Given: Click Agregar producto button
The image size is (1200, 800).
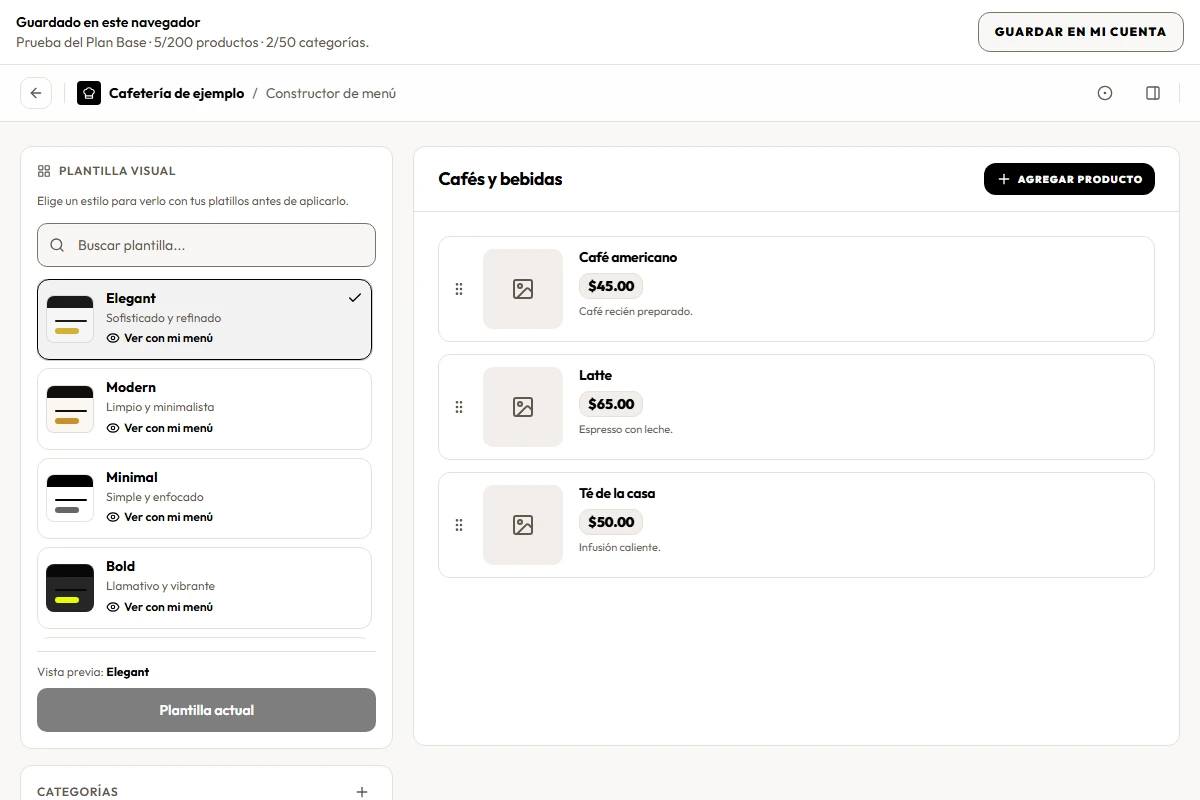Looking at the screenshot, I should (1069, 179).
